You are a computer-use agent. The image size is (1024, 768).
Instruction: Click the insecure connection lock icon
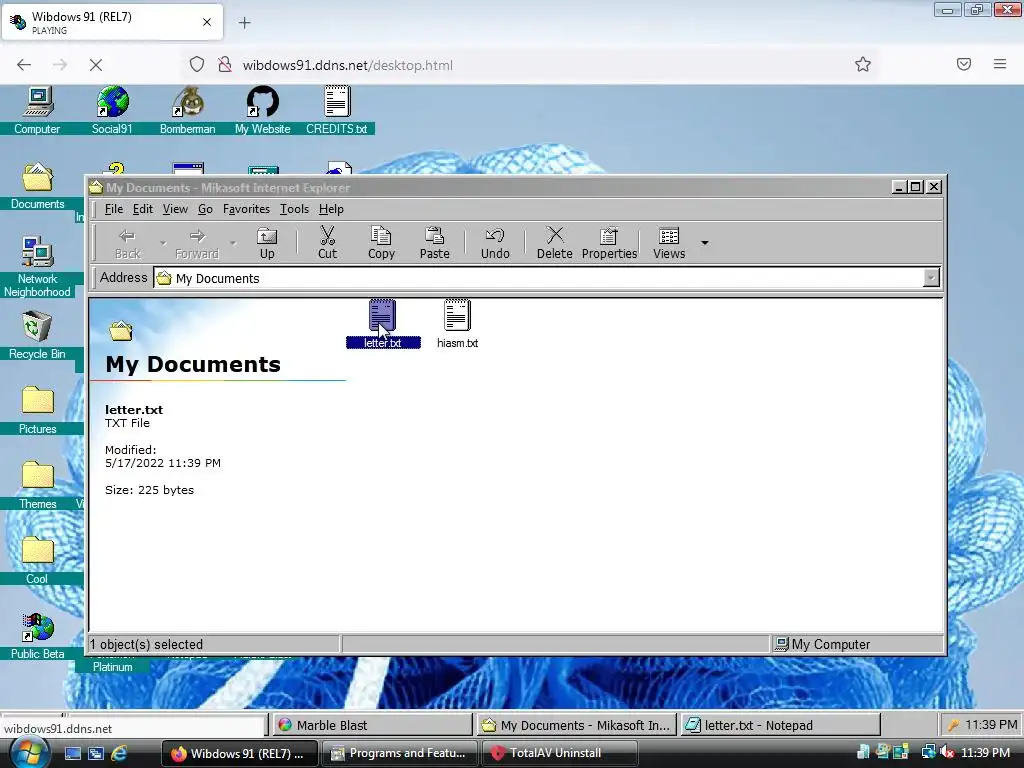pyautogui.click(x=225, y=65)
